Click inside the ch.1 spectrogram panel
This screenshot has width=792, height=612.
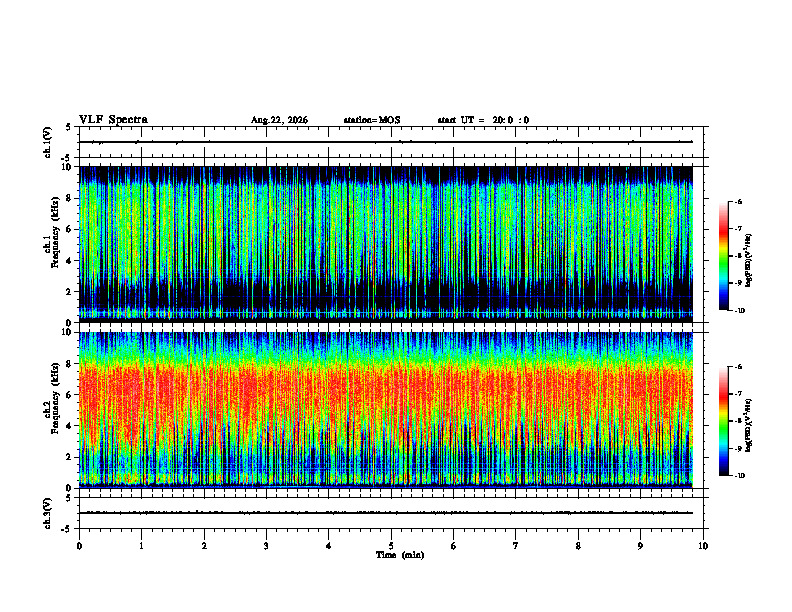pos(386,244)
